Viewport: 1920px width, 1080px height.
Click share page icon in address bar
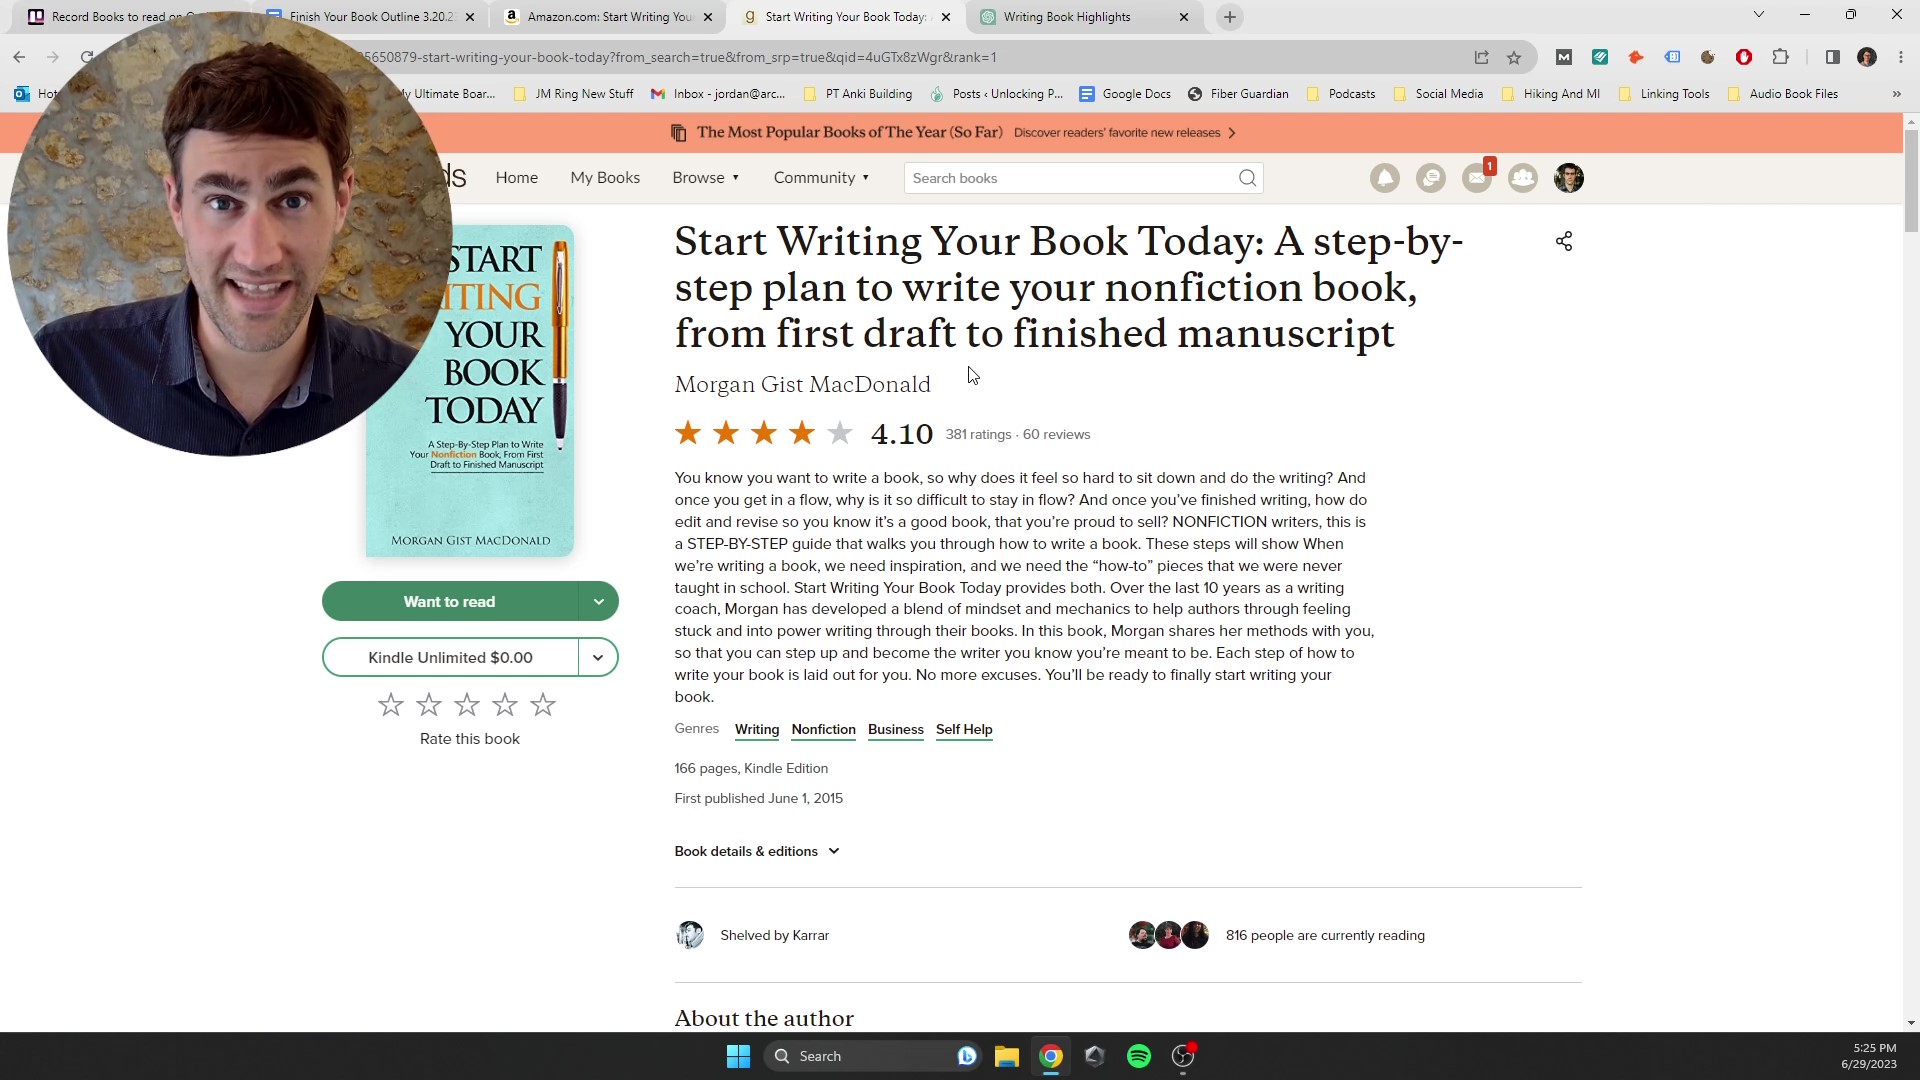[1481, 57]
